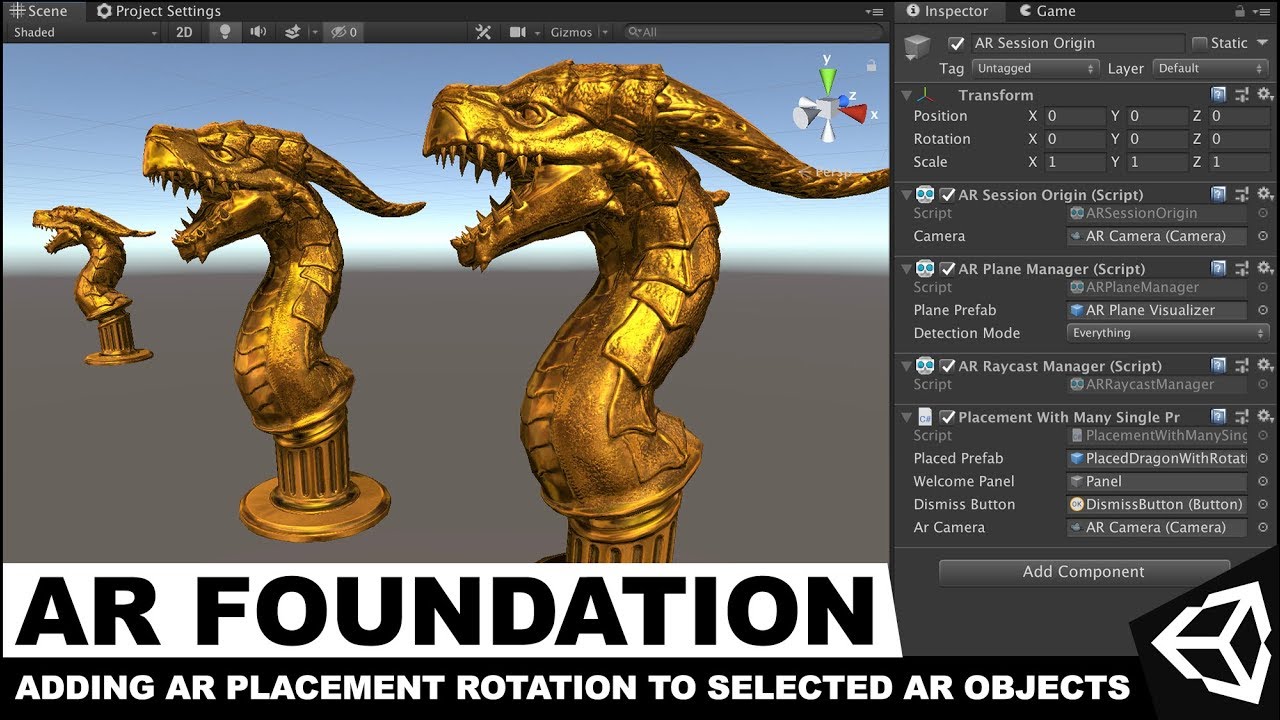
Task: Click the Dismiss Button object field
Action: coord(1157,504)
